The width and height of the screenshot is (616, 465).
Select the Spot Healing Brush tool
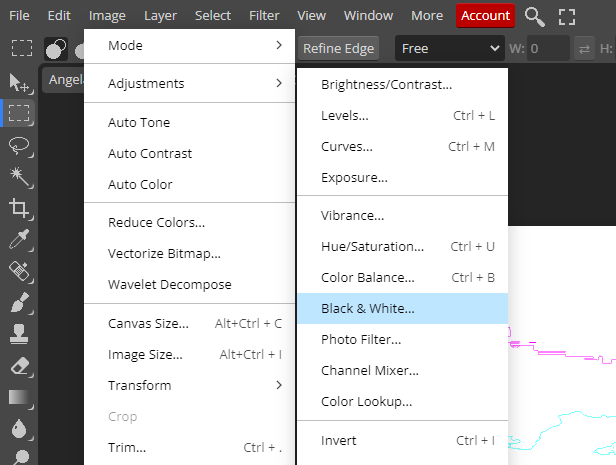(18, 271)
